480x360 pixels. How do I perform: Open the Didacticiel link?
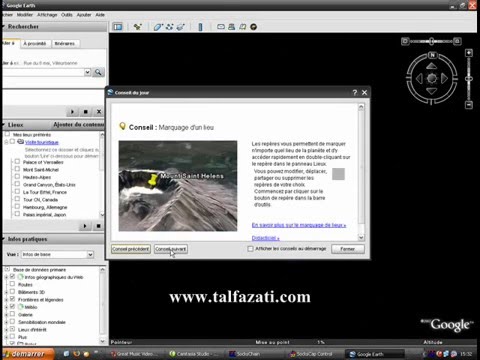pos(265,238)
